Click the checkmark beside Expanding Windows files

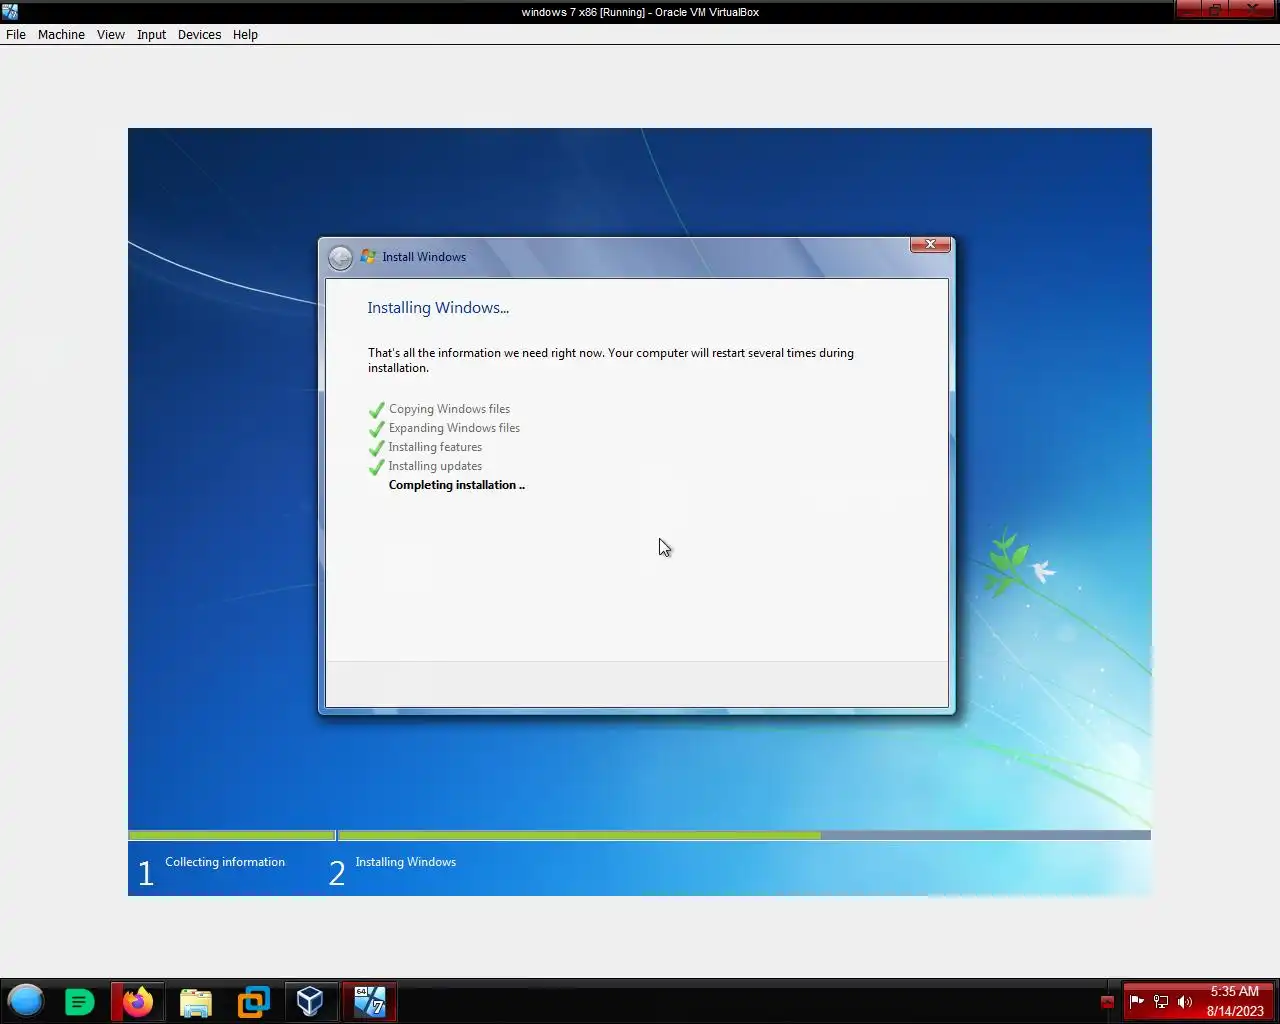coord(376,429)
